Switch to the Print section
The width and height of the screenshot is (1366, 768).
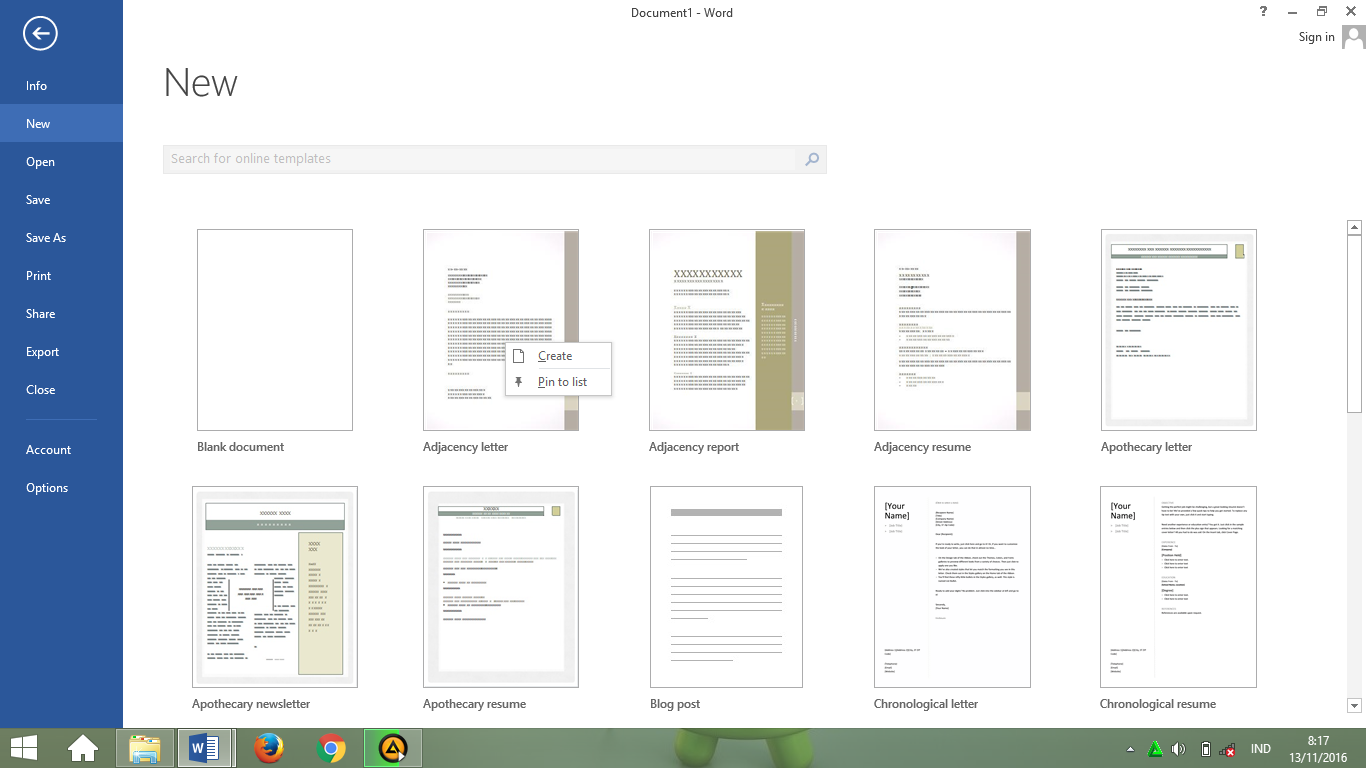tap(38, 275)
